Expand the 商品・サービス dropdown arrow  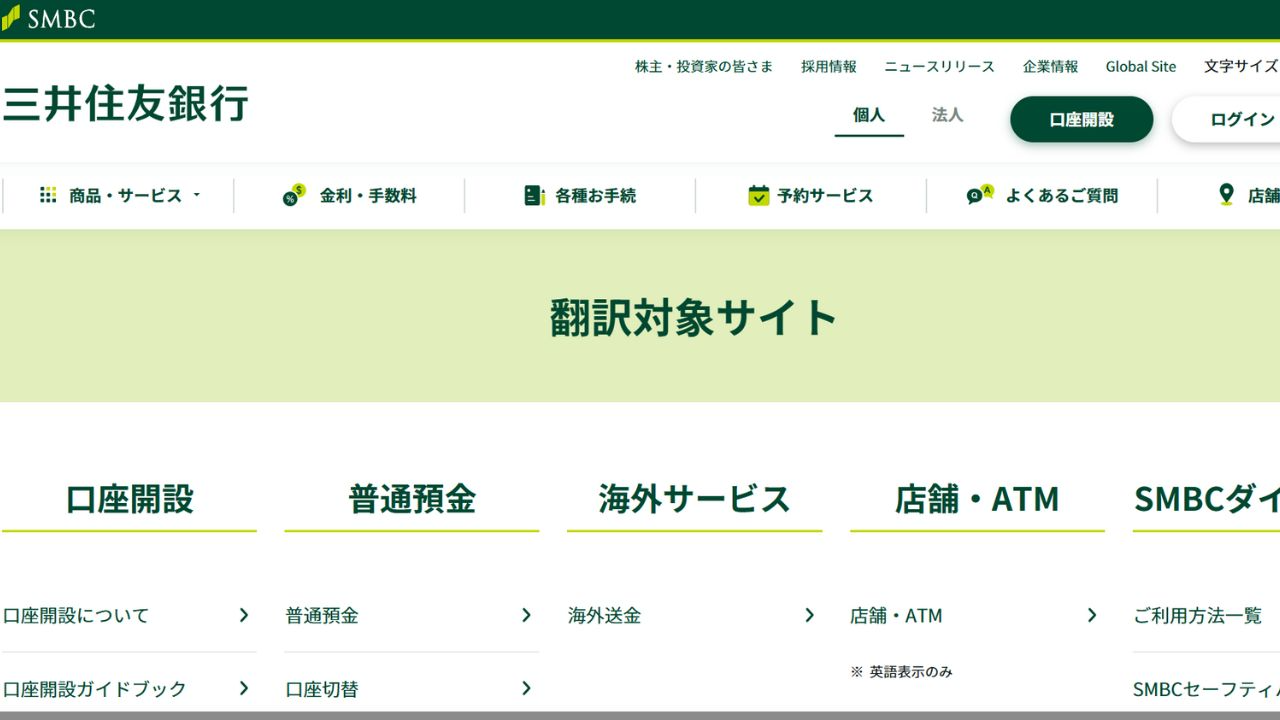tap(197, 195)
